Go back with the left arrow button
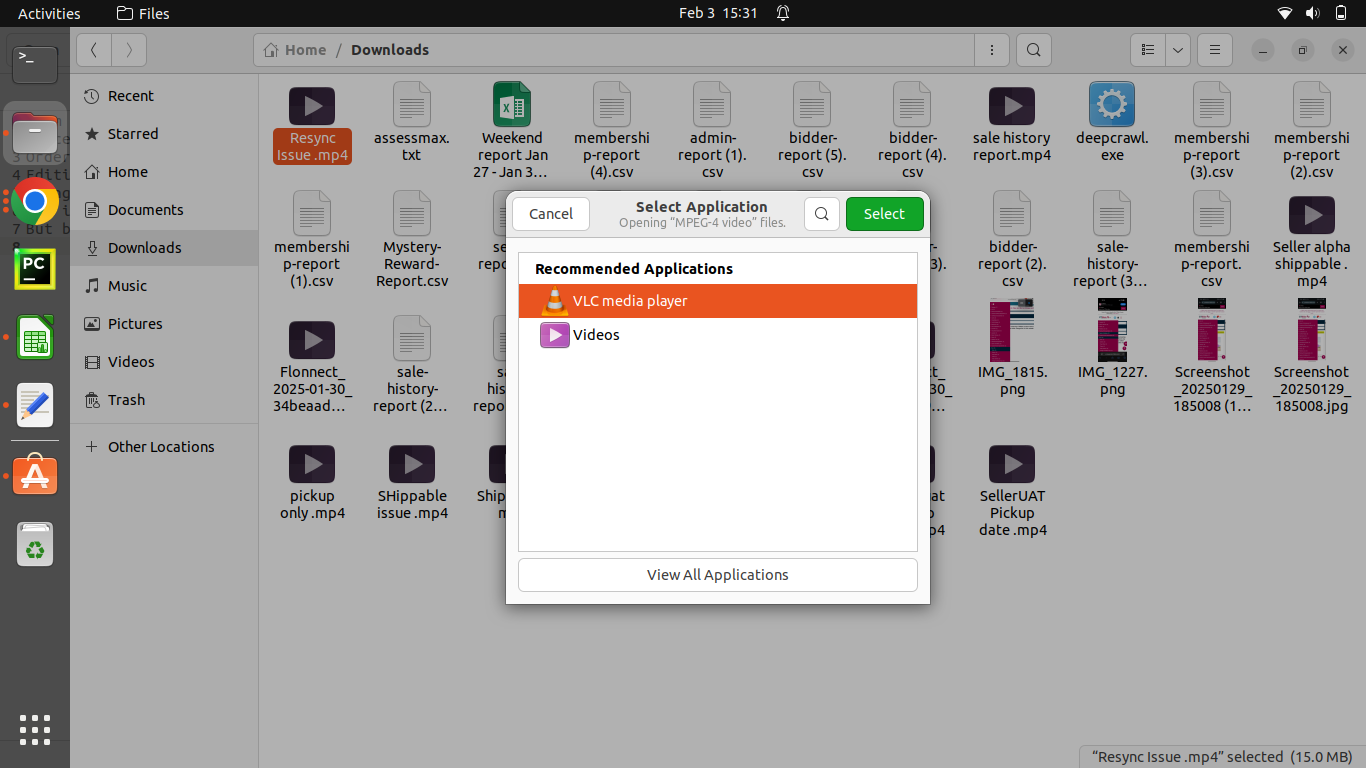Screen dimensions: 1366x768 (94, 50)
